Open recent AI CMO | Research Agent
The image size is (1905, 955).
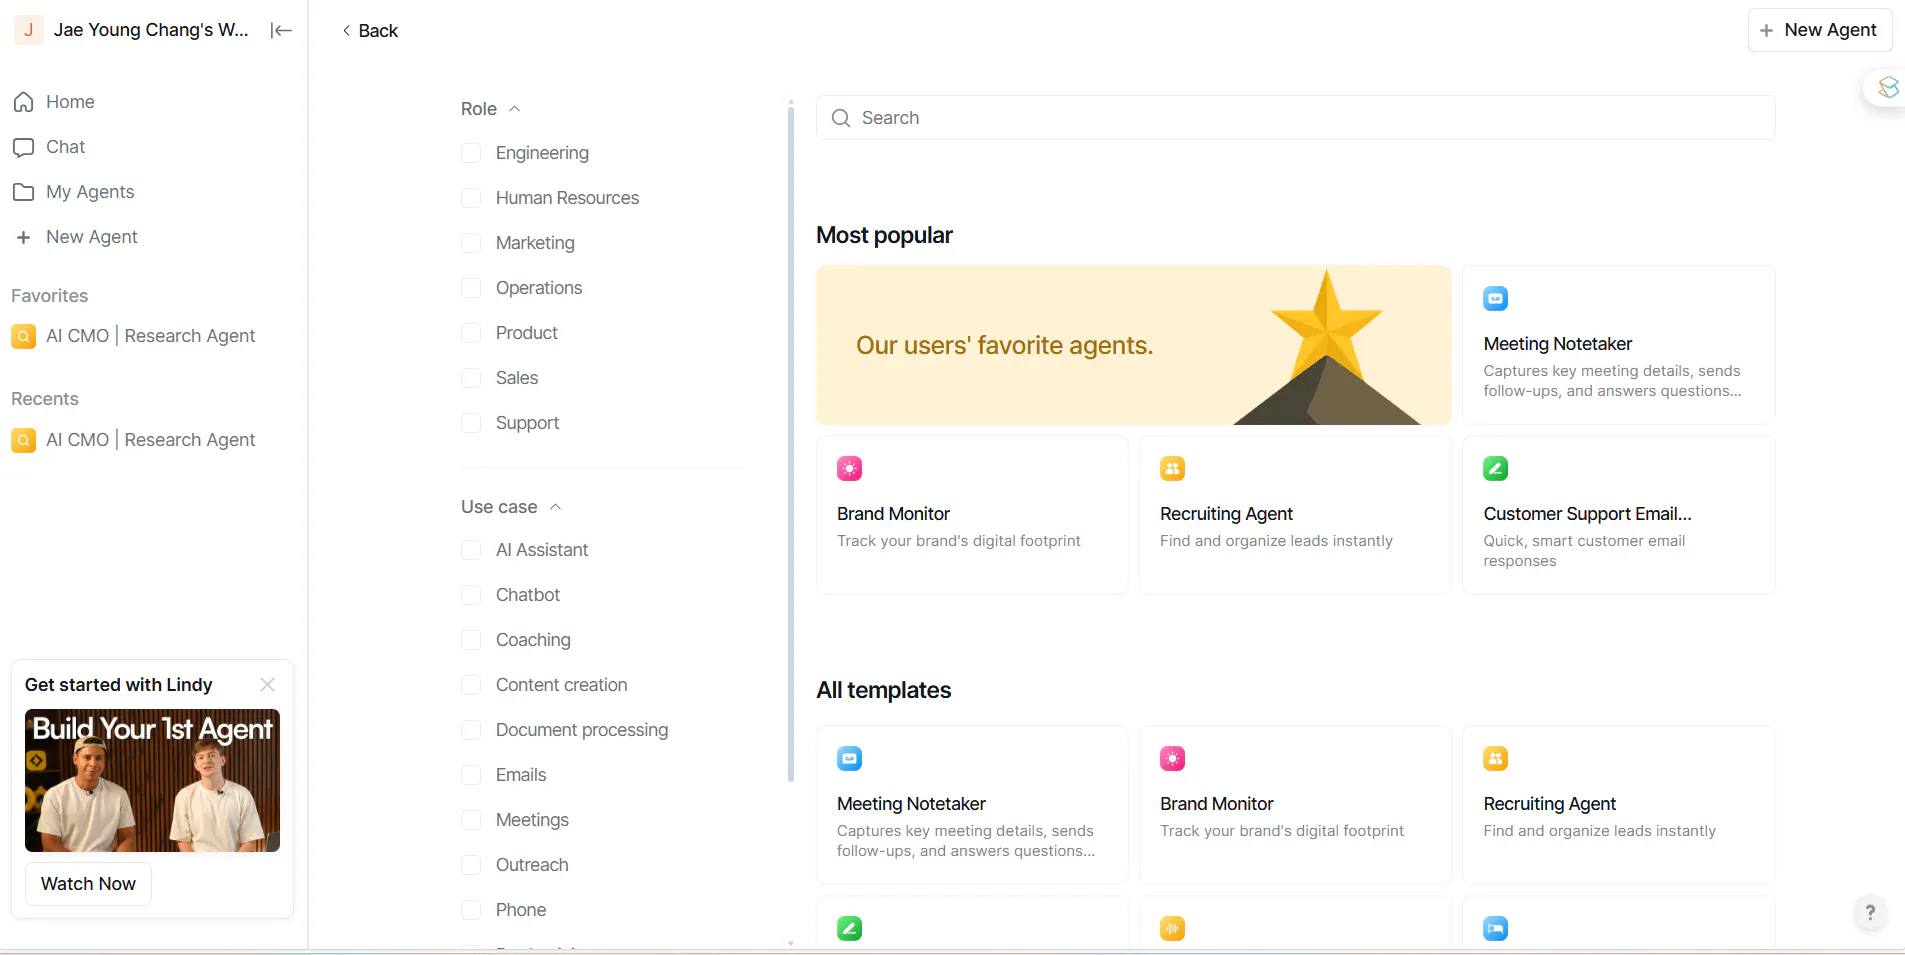[x=151, y=440]
